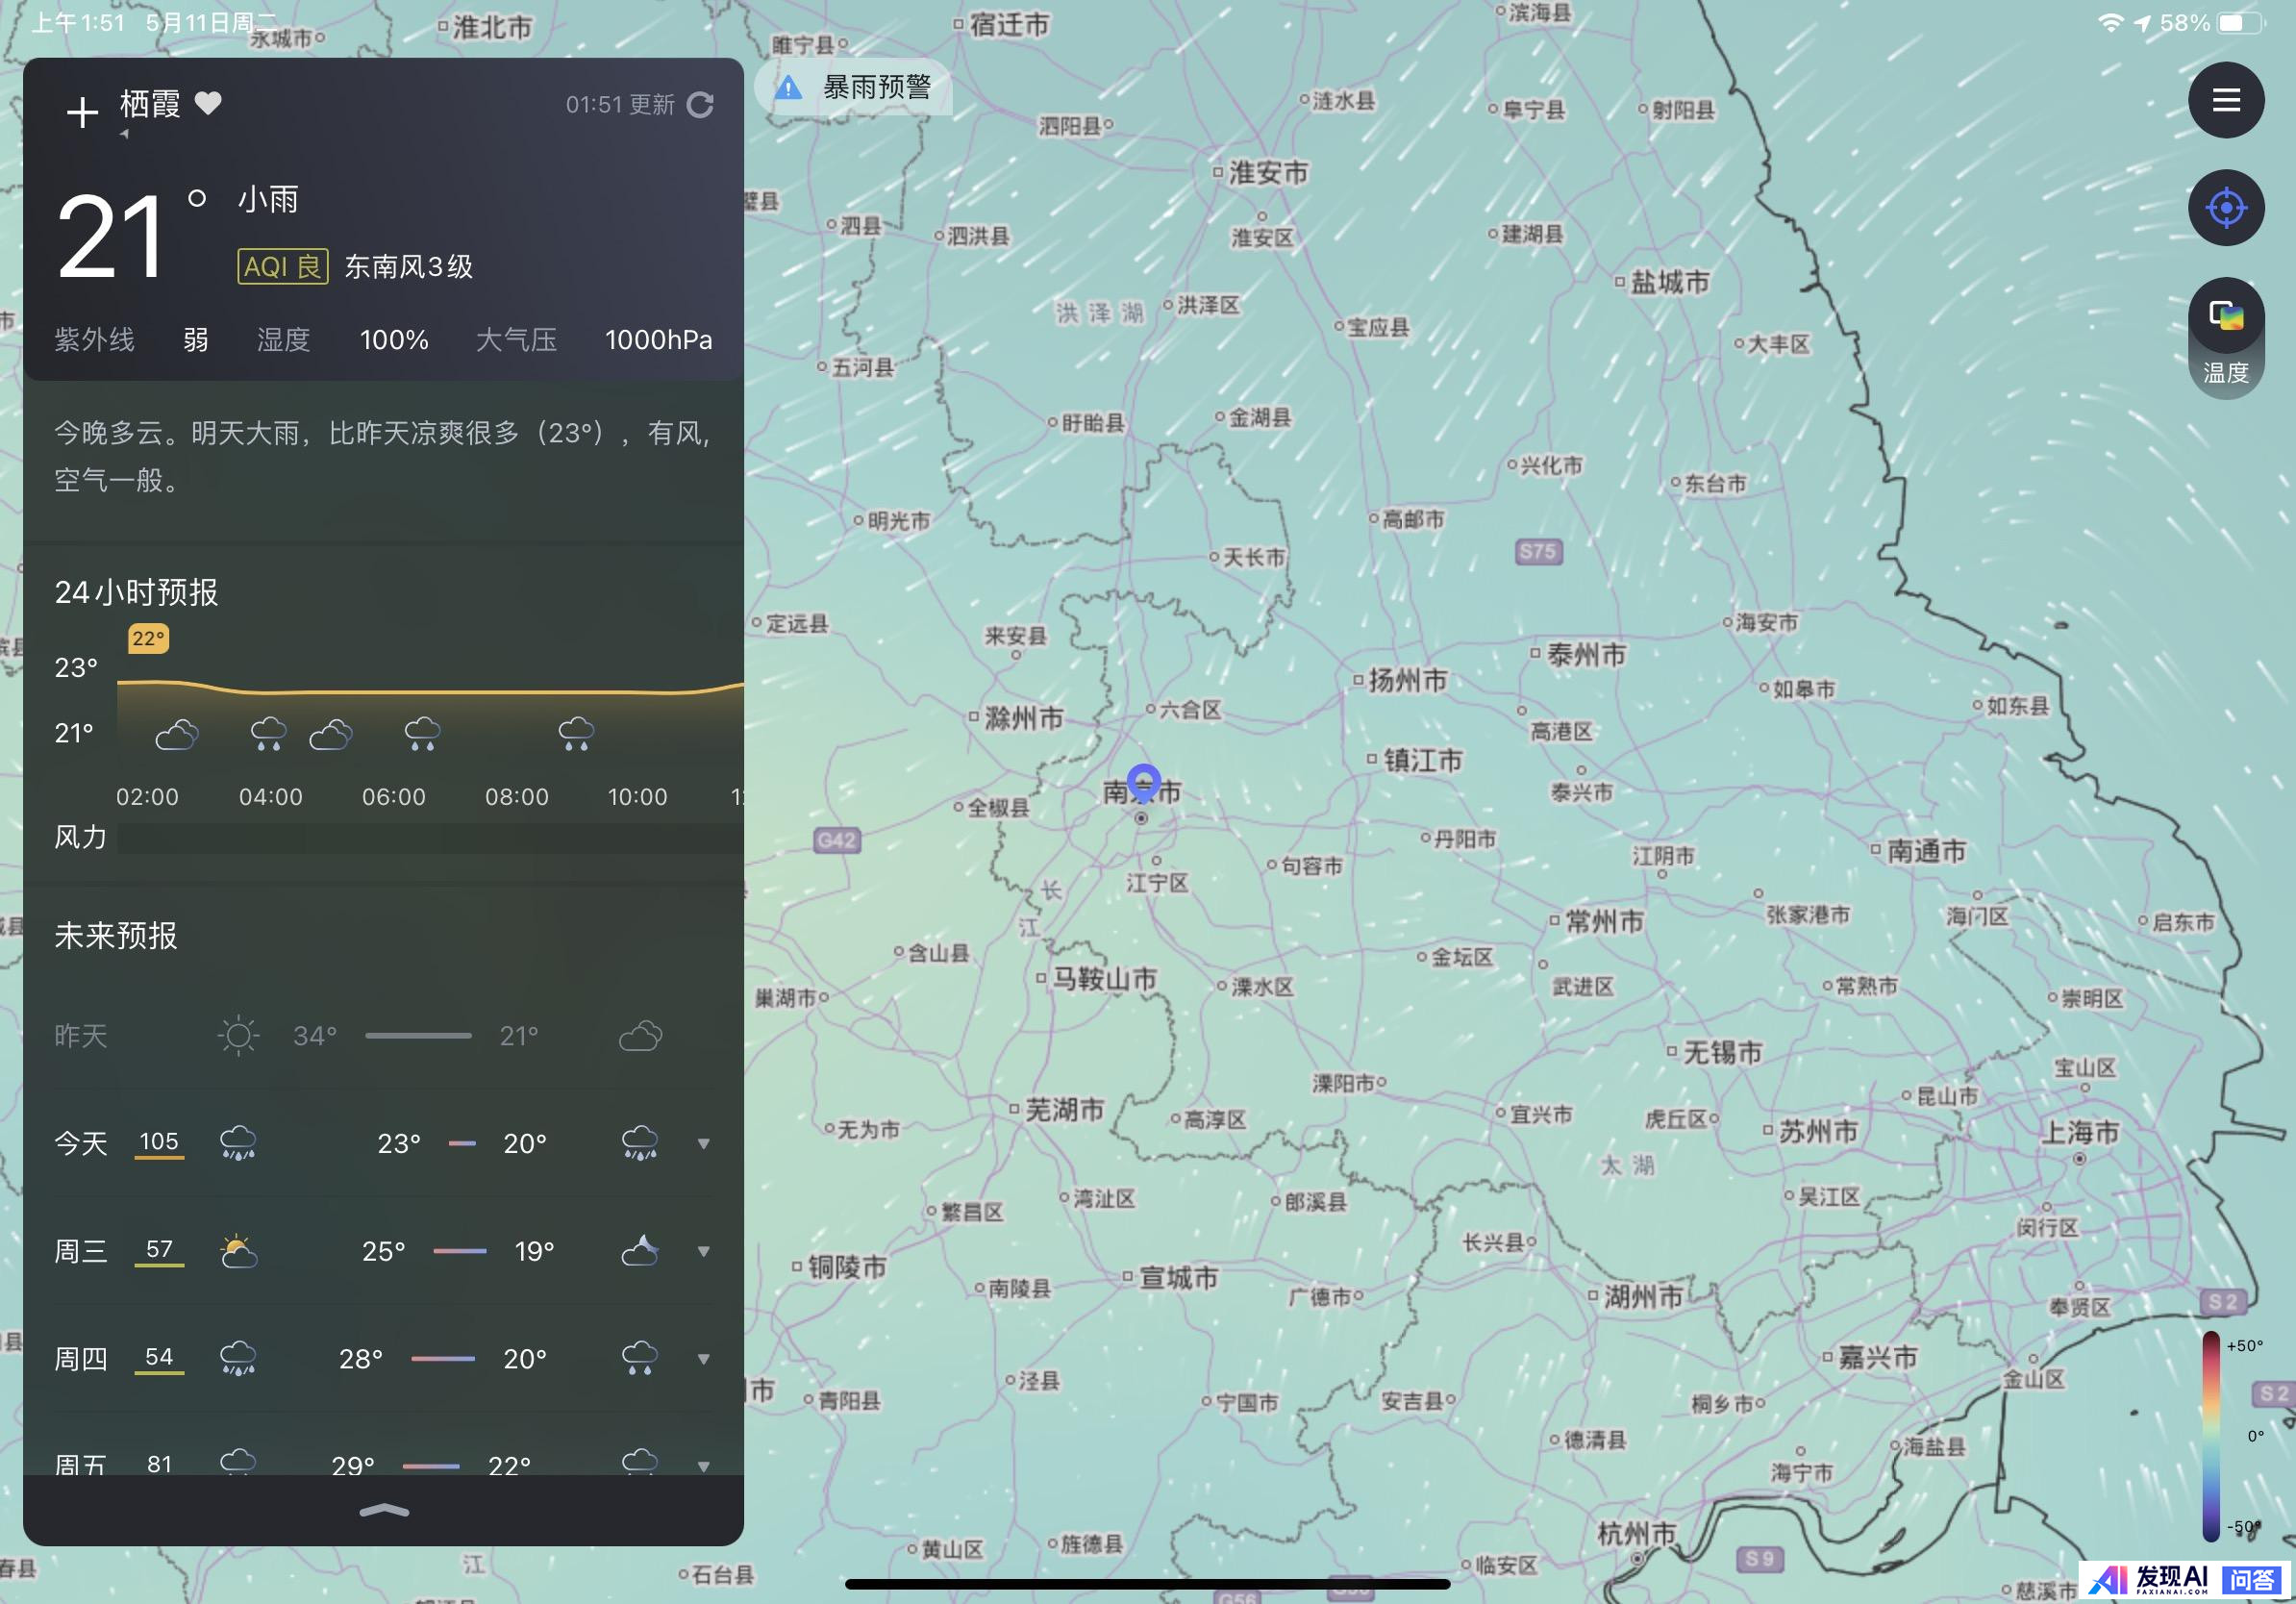Open the 暴雨预警 rainstorm warning banner
Image resolution: width=2296 pixels, height=1604 pixels.
click(853, 87)
